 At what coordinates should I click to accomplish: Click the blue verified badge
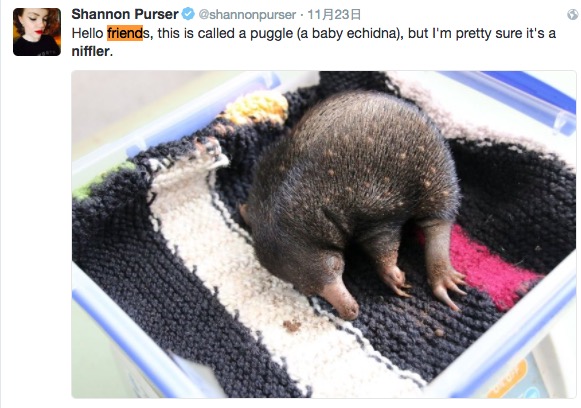(188, 14)
